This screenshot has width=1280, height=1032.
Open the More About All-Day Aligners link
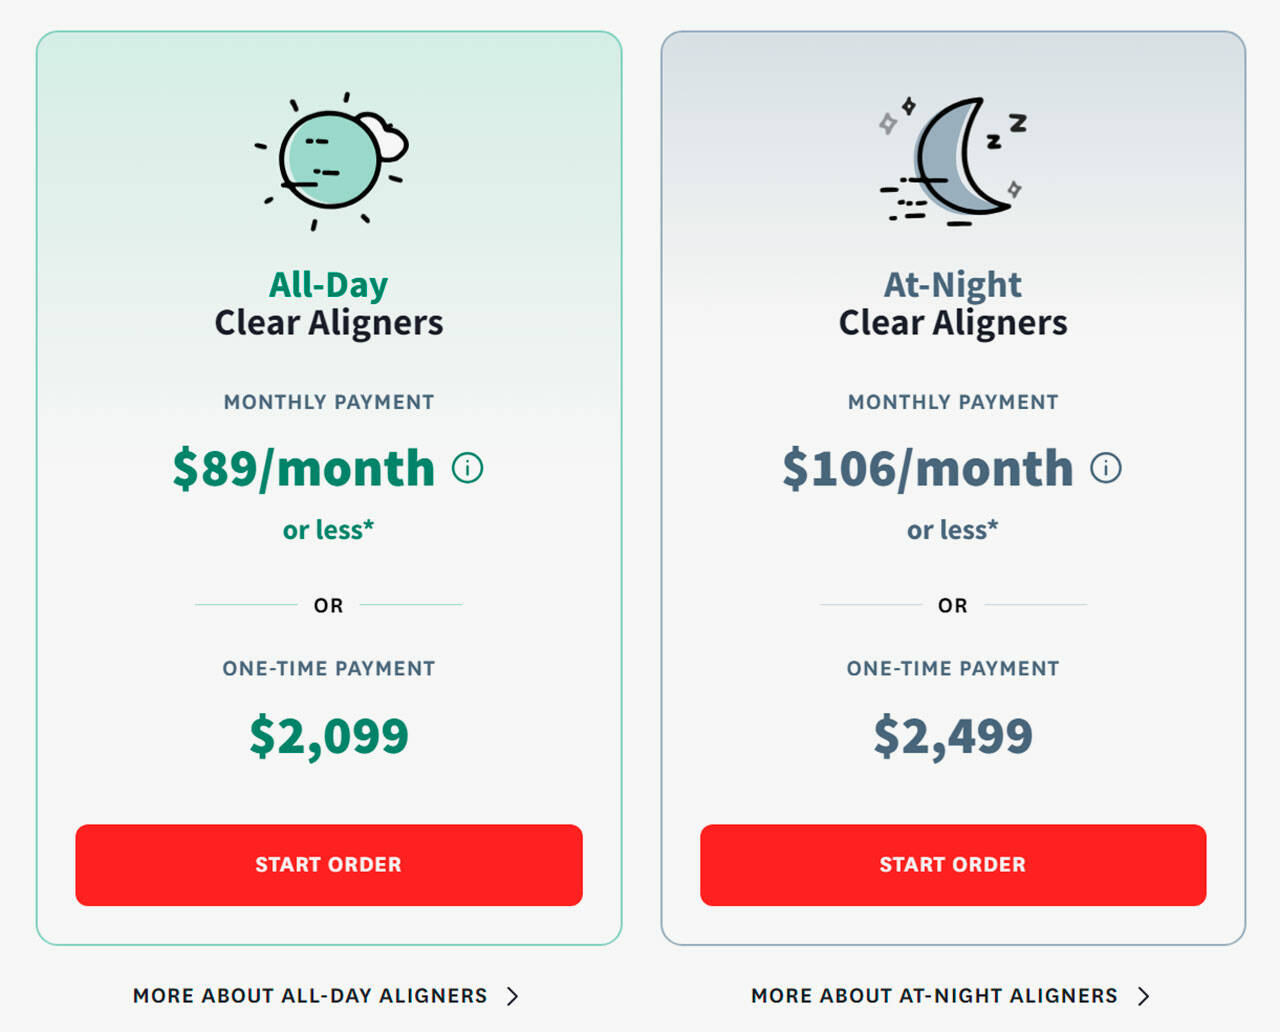point(310,996)
